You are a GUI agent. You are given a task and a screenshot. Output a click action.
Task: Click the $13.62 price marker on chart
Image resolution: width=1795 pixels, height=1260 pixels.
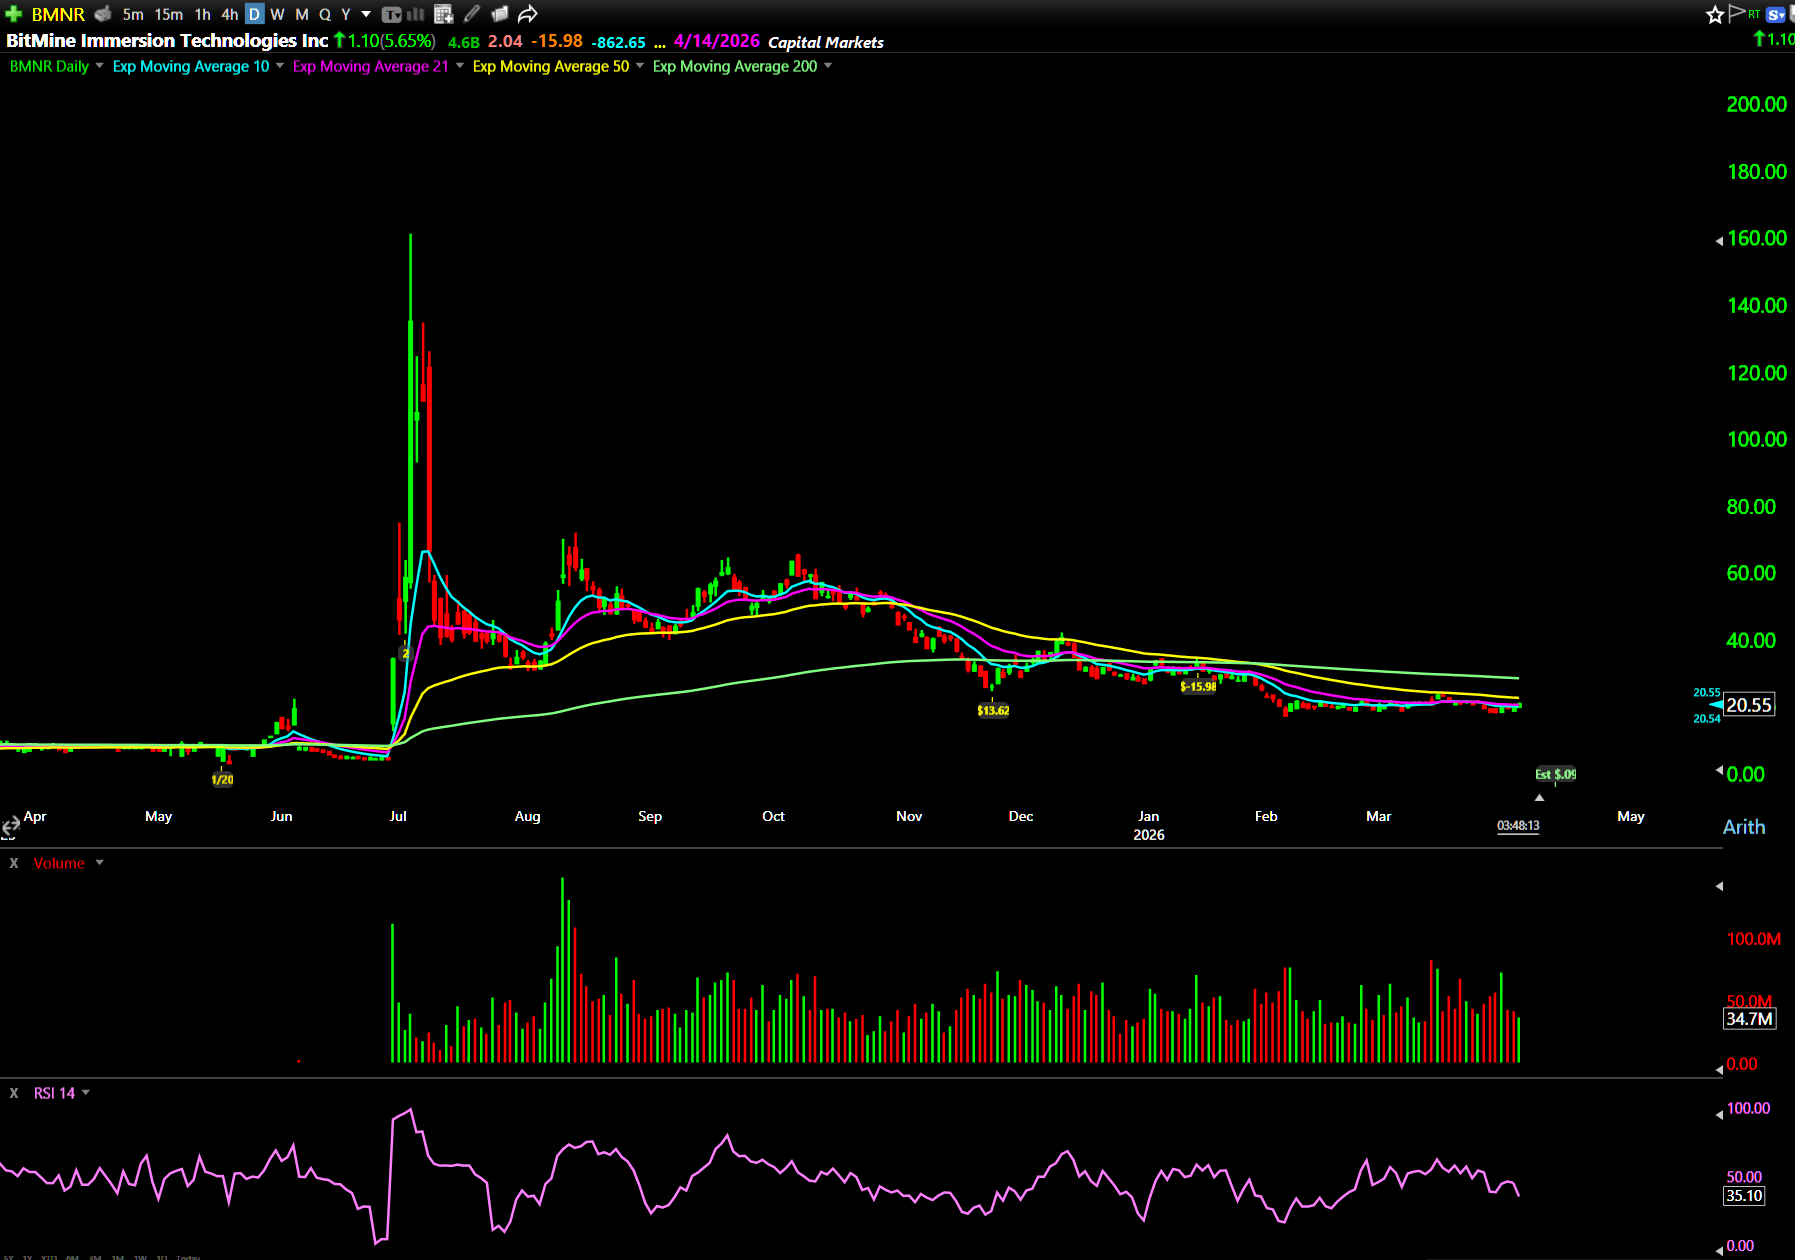coord(993,710)
